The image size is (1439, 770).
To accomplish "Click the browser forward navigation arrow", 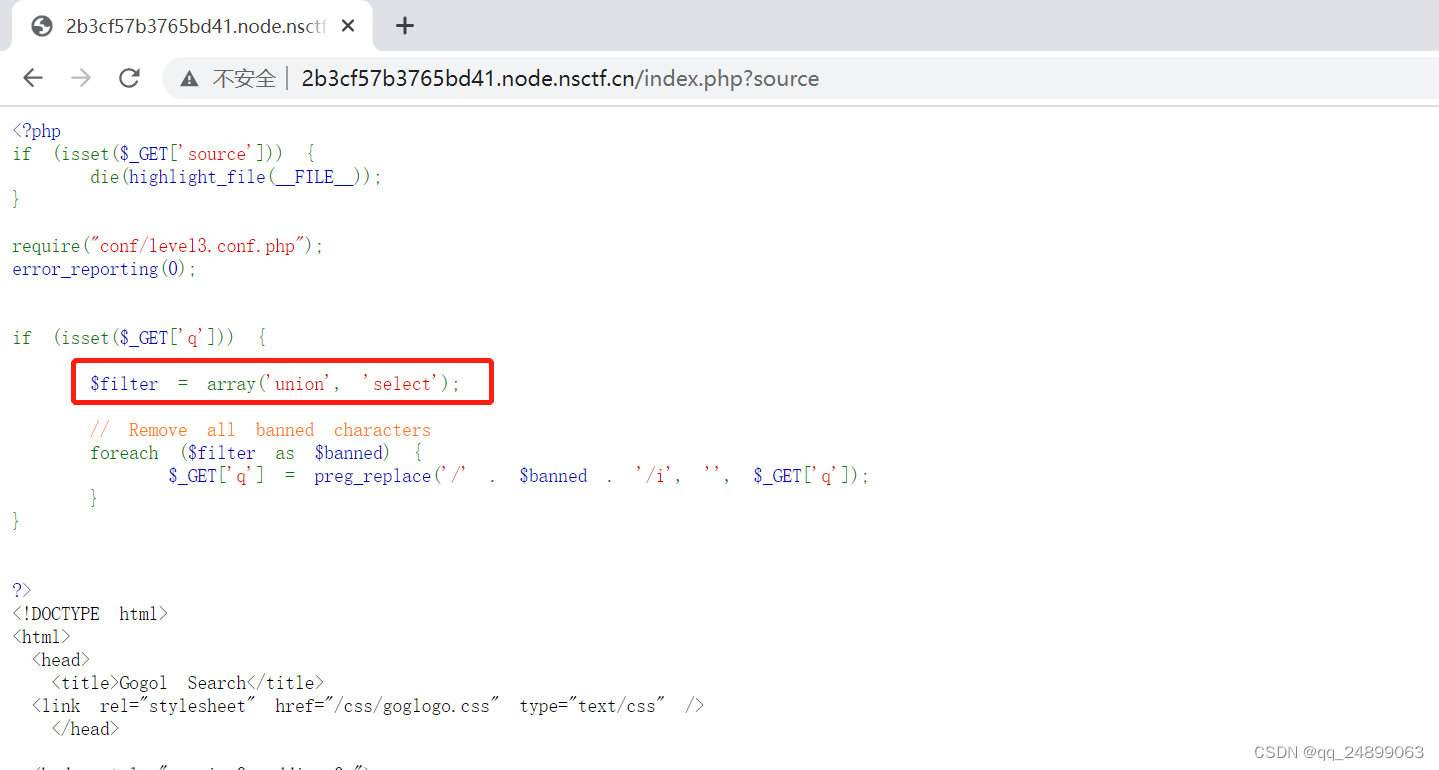I will 80,78.
